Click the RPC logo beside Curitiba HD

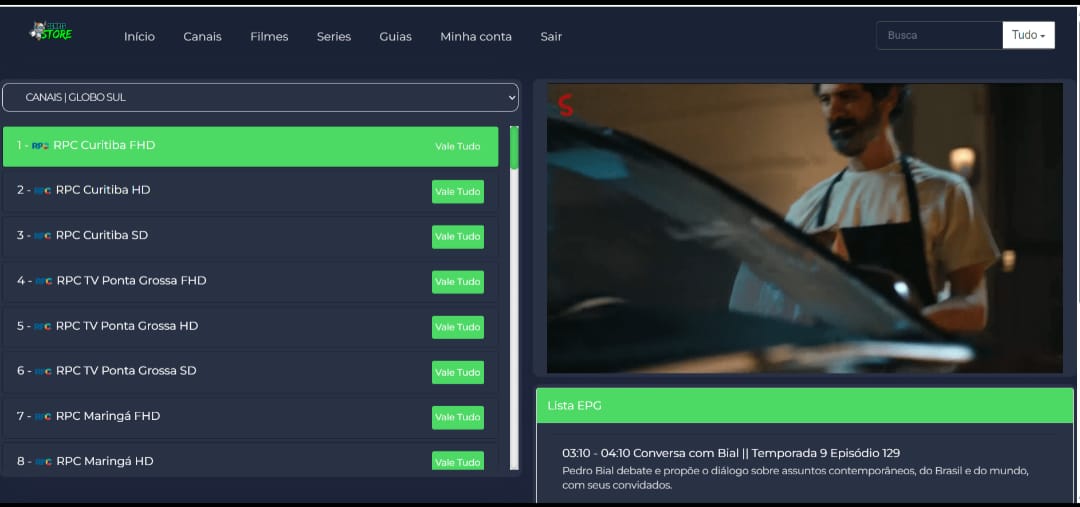click(42, 191)
